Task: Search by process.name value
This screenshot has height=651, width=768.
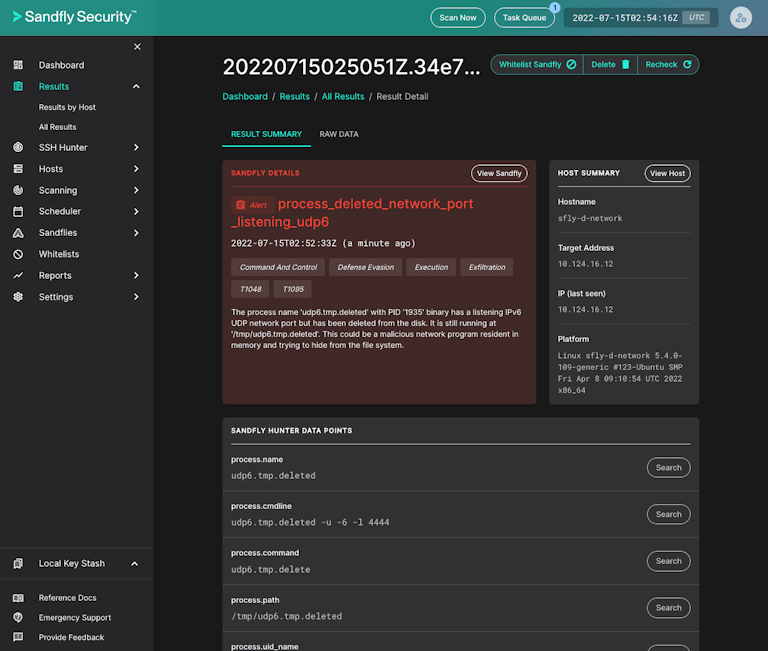Action: 668,467
